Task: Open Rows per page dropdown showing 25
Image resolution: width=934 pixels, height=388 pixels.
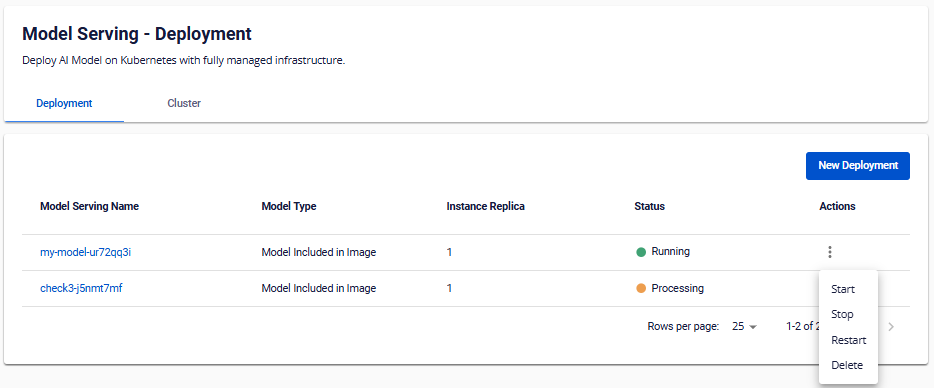Action: click(x=744, y=327)
